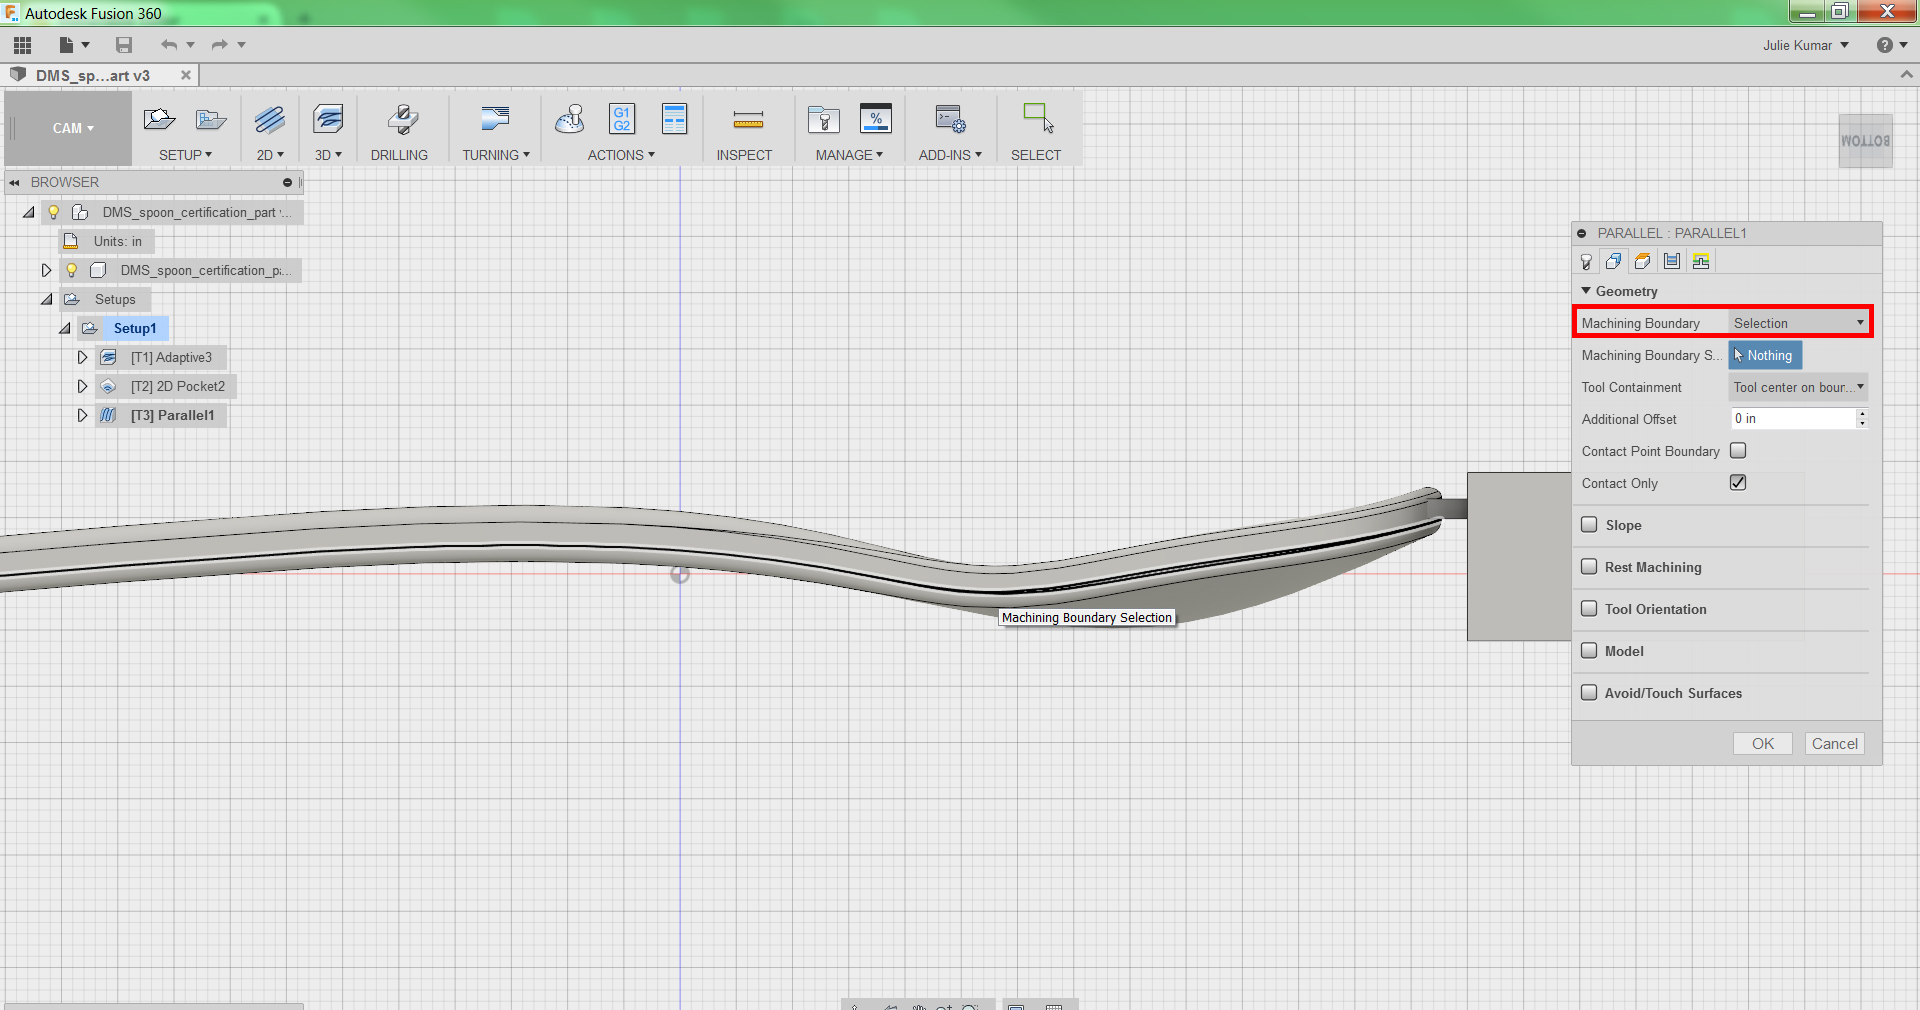The height and width of the screenshot is (1010, 1920).
Task: Click the Save disk icon
Action: (124, 45)
